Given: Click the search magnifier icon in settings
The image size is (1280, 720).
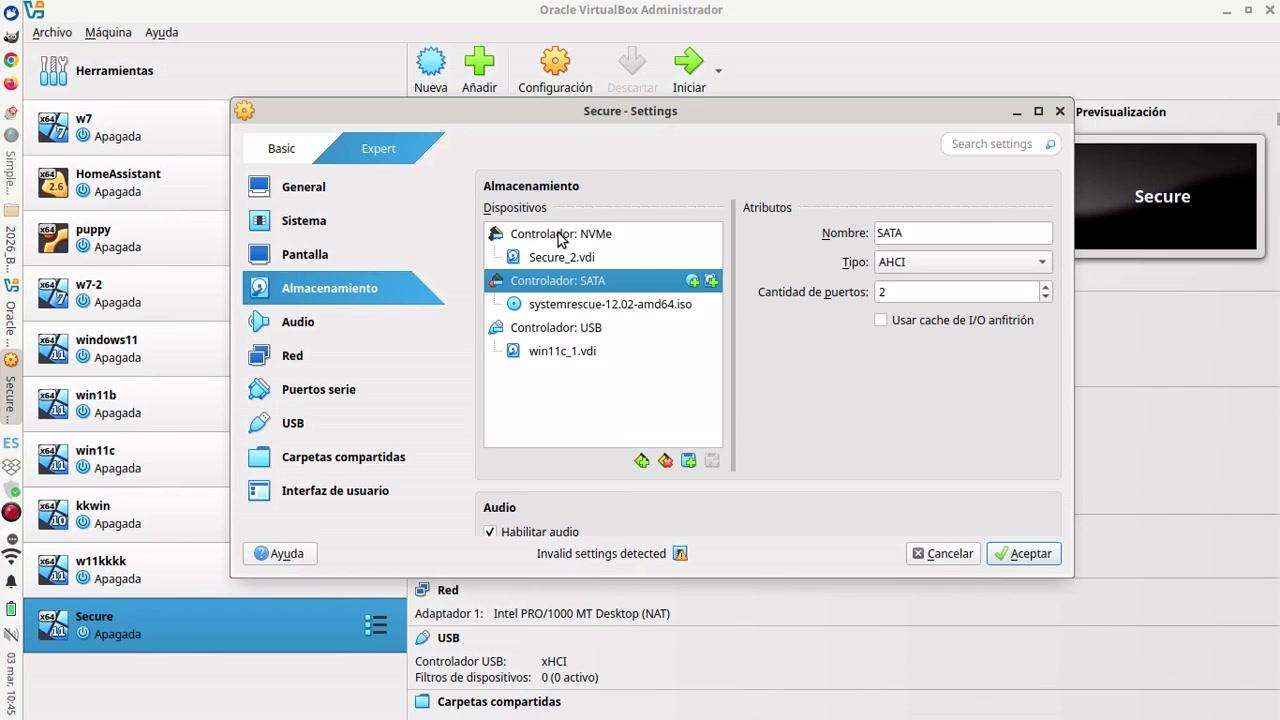Looking at the screenshot, I should click(x=1050, y=144).
